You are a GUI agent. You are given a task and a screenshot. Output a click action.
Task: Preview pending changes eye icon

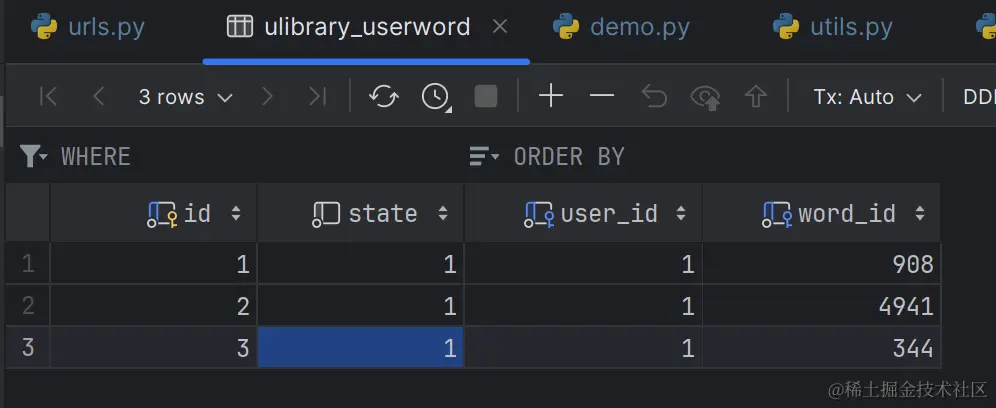click(x=705, y=97)
